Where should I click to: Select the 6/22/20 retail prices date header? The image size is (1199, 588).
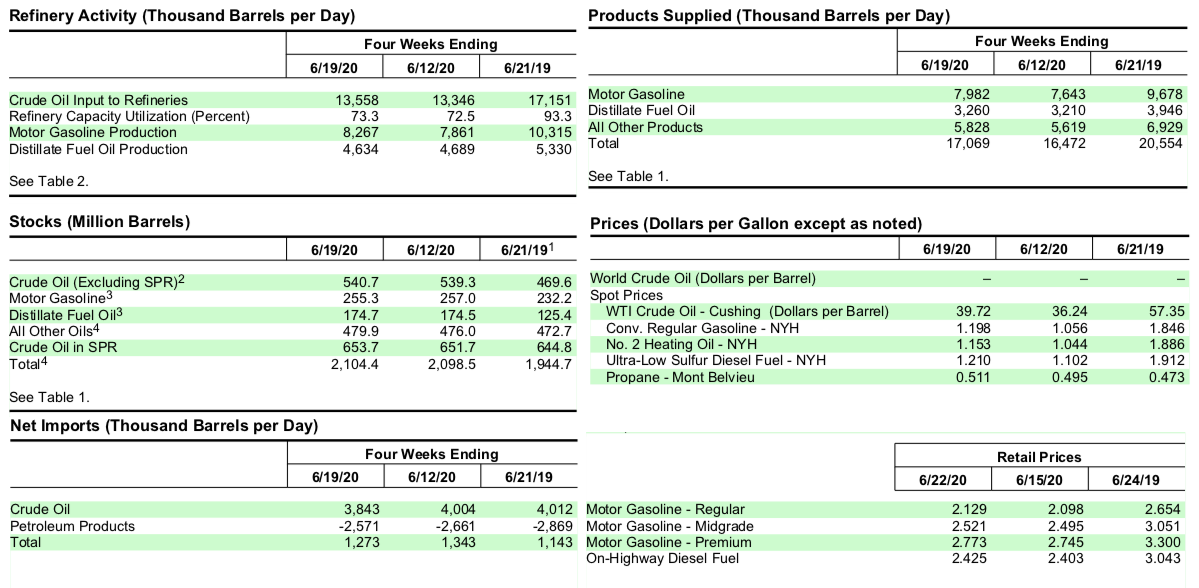click(942, 481)
